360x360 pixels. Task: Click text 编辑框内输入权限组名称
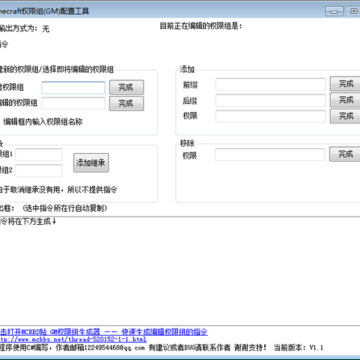point(43,122)
